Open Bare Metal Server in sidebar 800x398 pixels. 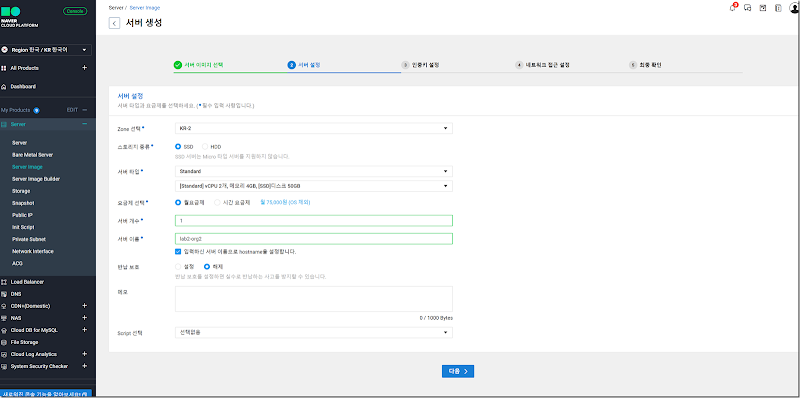33,155
